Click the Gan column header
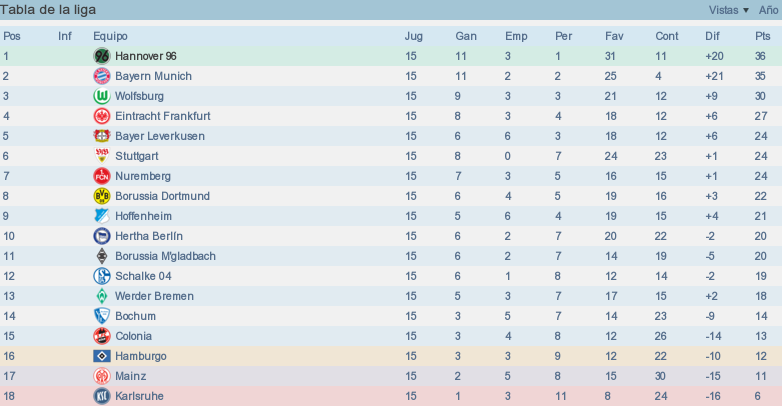This screenshot has width=782, height=406. 466,36
